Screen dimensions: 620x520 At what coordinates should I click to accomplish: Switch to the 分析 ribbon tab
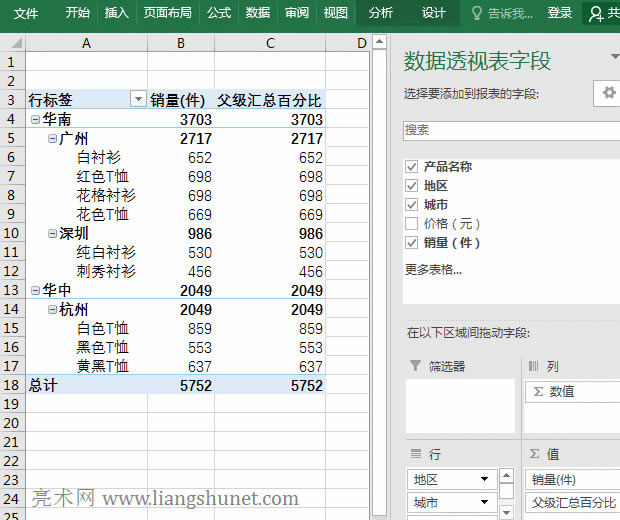380,13
